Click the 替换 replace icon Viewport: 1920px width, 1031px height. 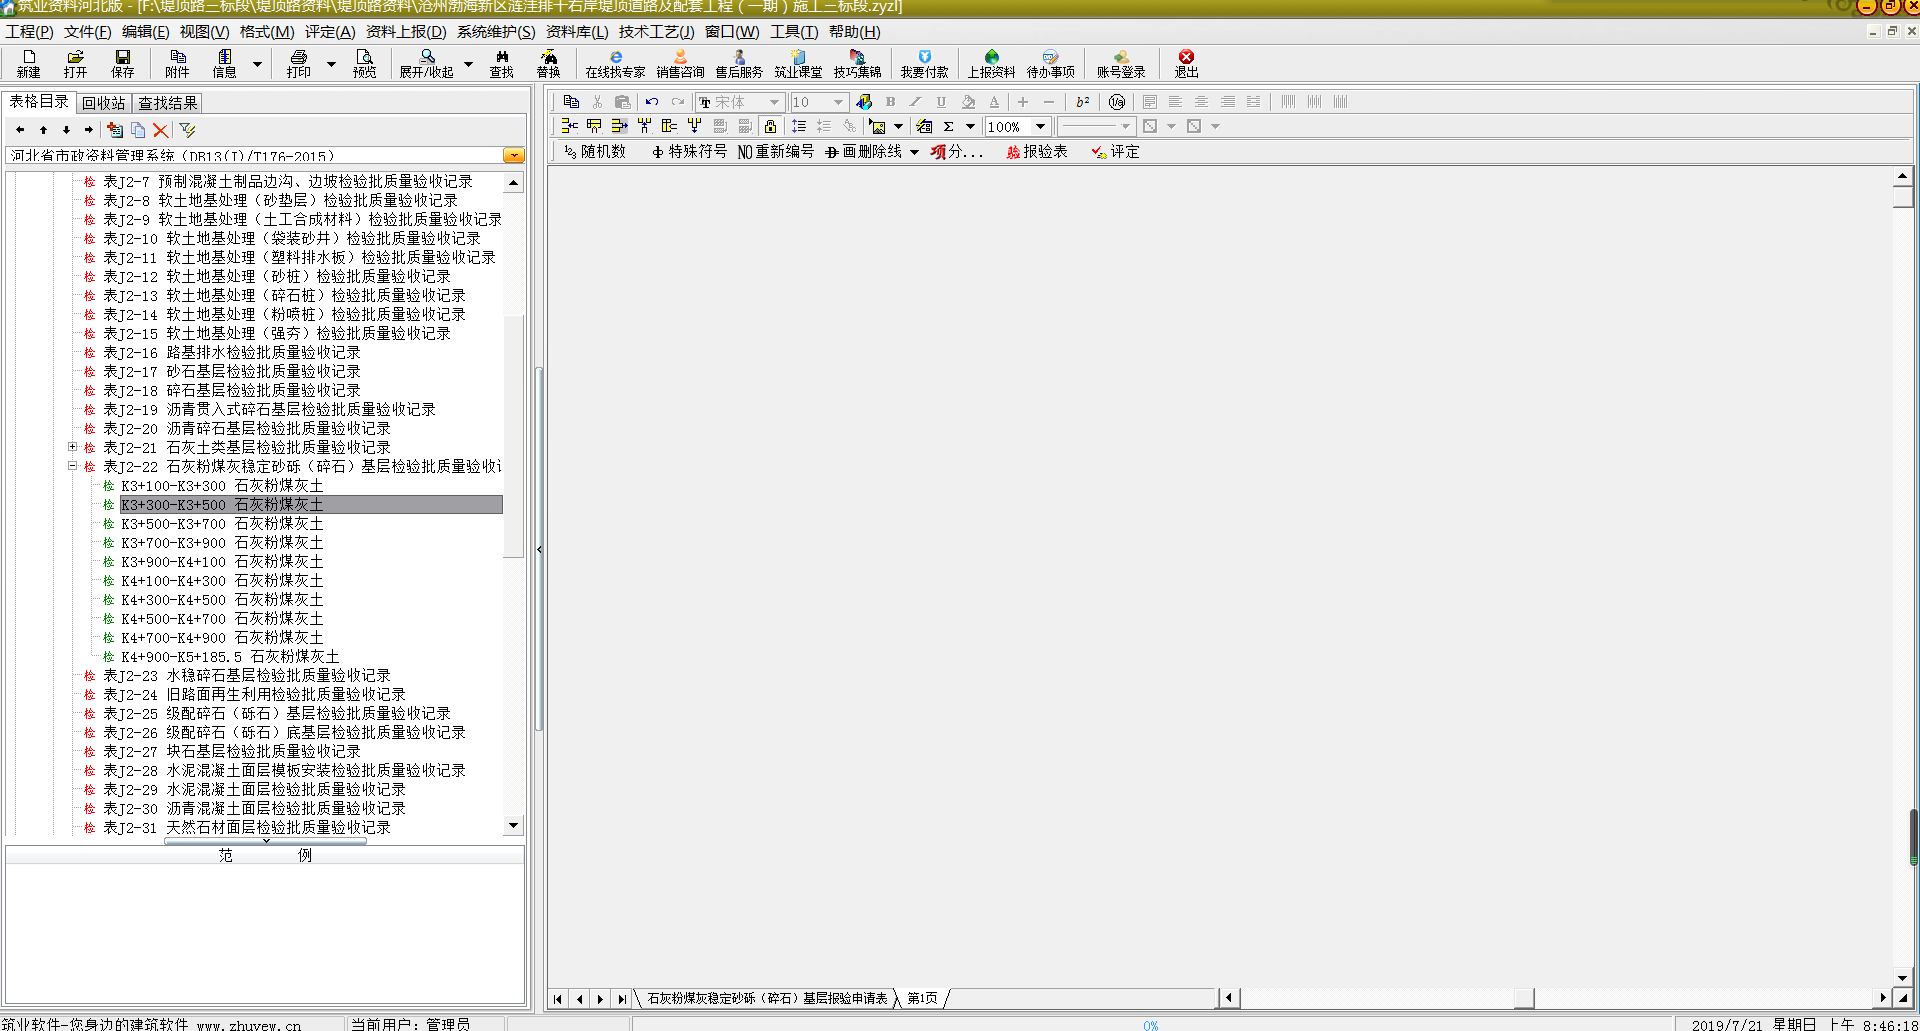[548, 64]
